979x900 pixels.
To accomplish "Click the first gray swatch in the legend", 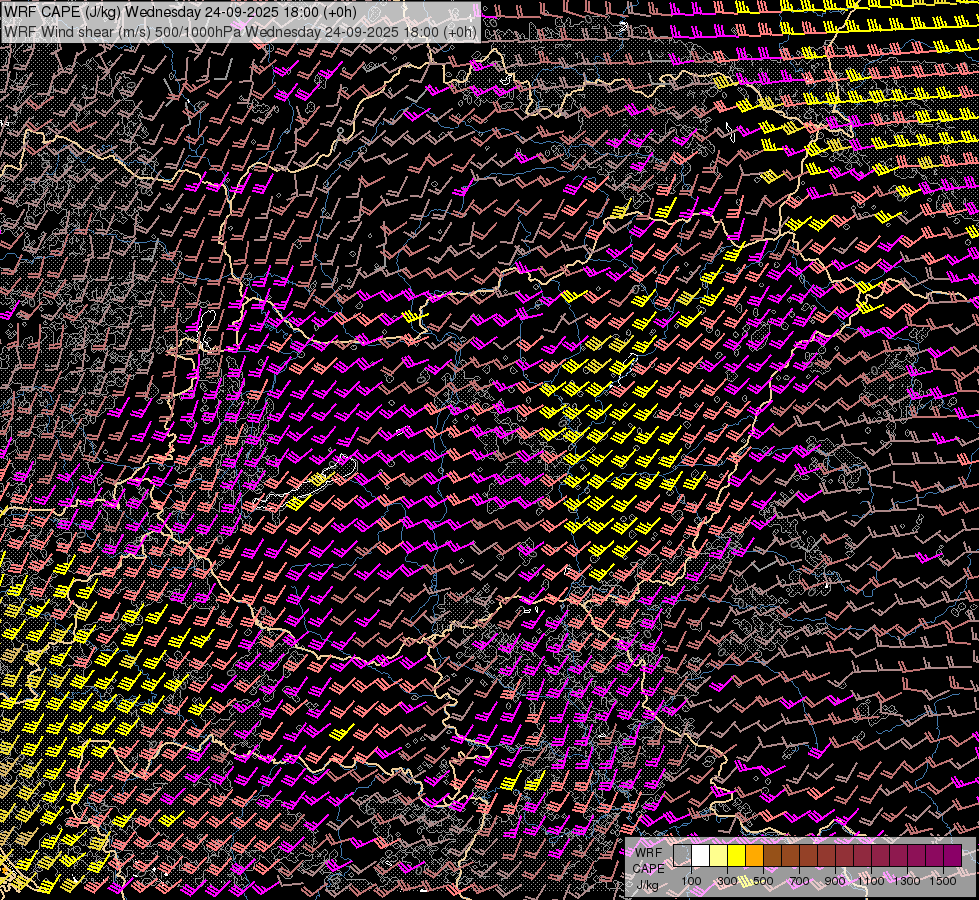I will coord(682,855).
